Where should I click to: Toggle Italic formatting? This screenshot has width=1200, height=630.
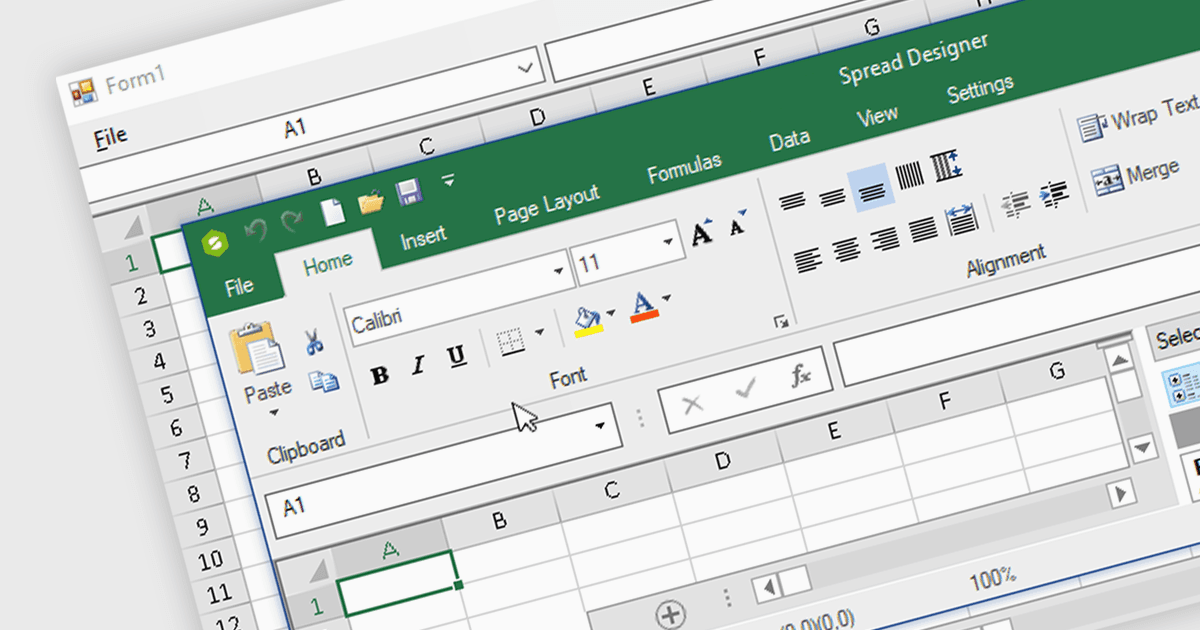coord(418,366)
